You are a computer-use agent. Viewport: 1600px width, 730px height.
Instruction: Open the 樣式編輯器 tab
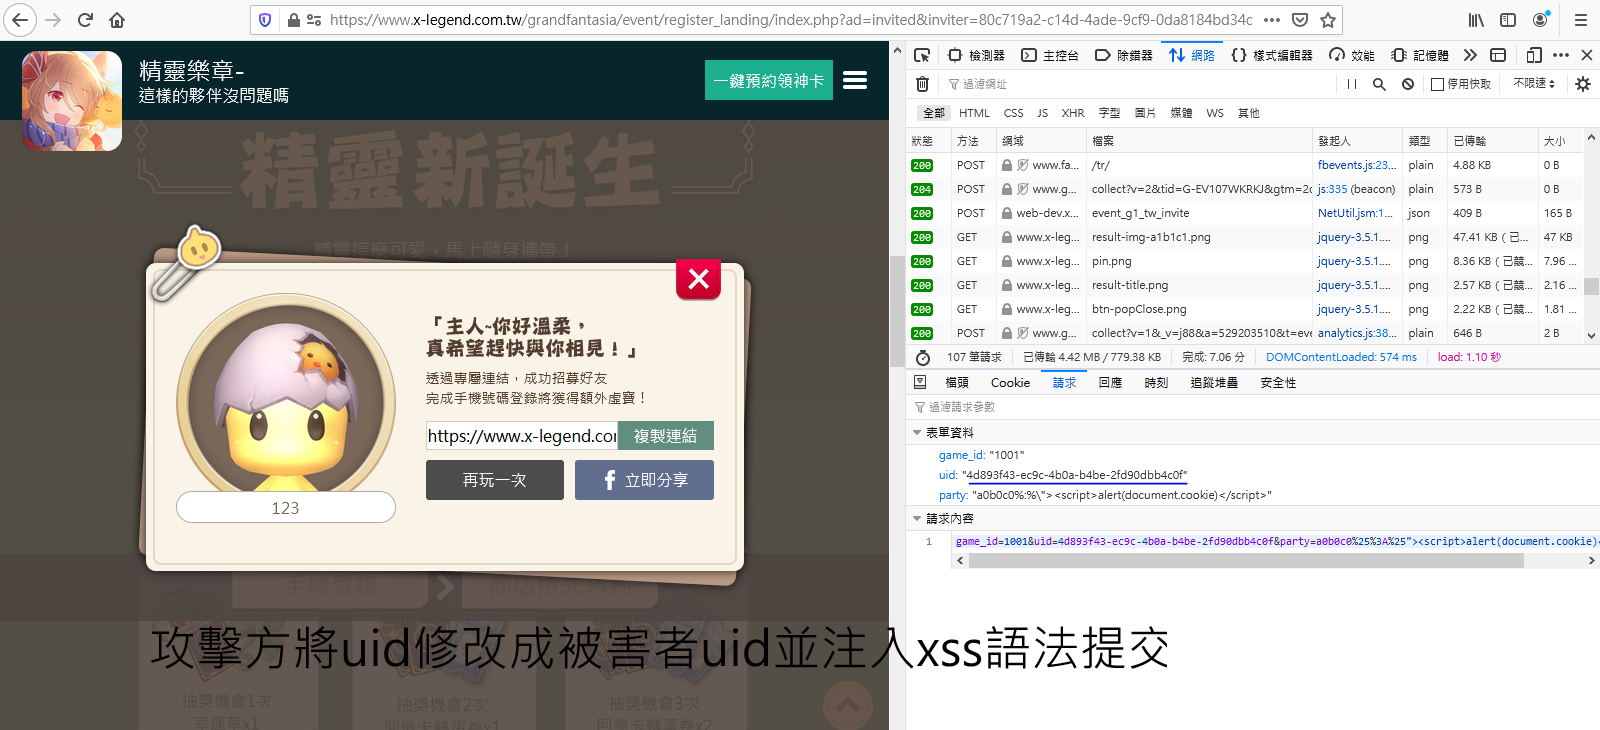click(1272, 55)
